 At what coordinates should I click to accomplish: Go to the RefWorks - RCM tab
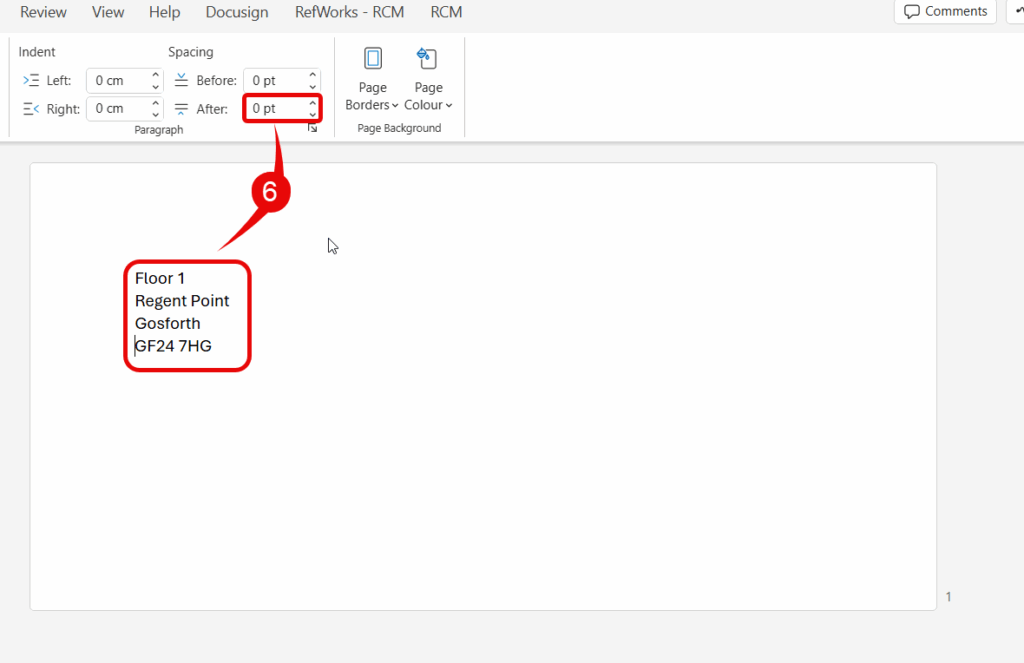349,12
